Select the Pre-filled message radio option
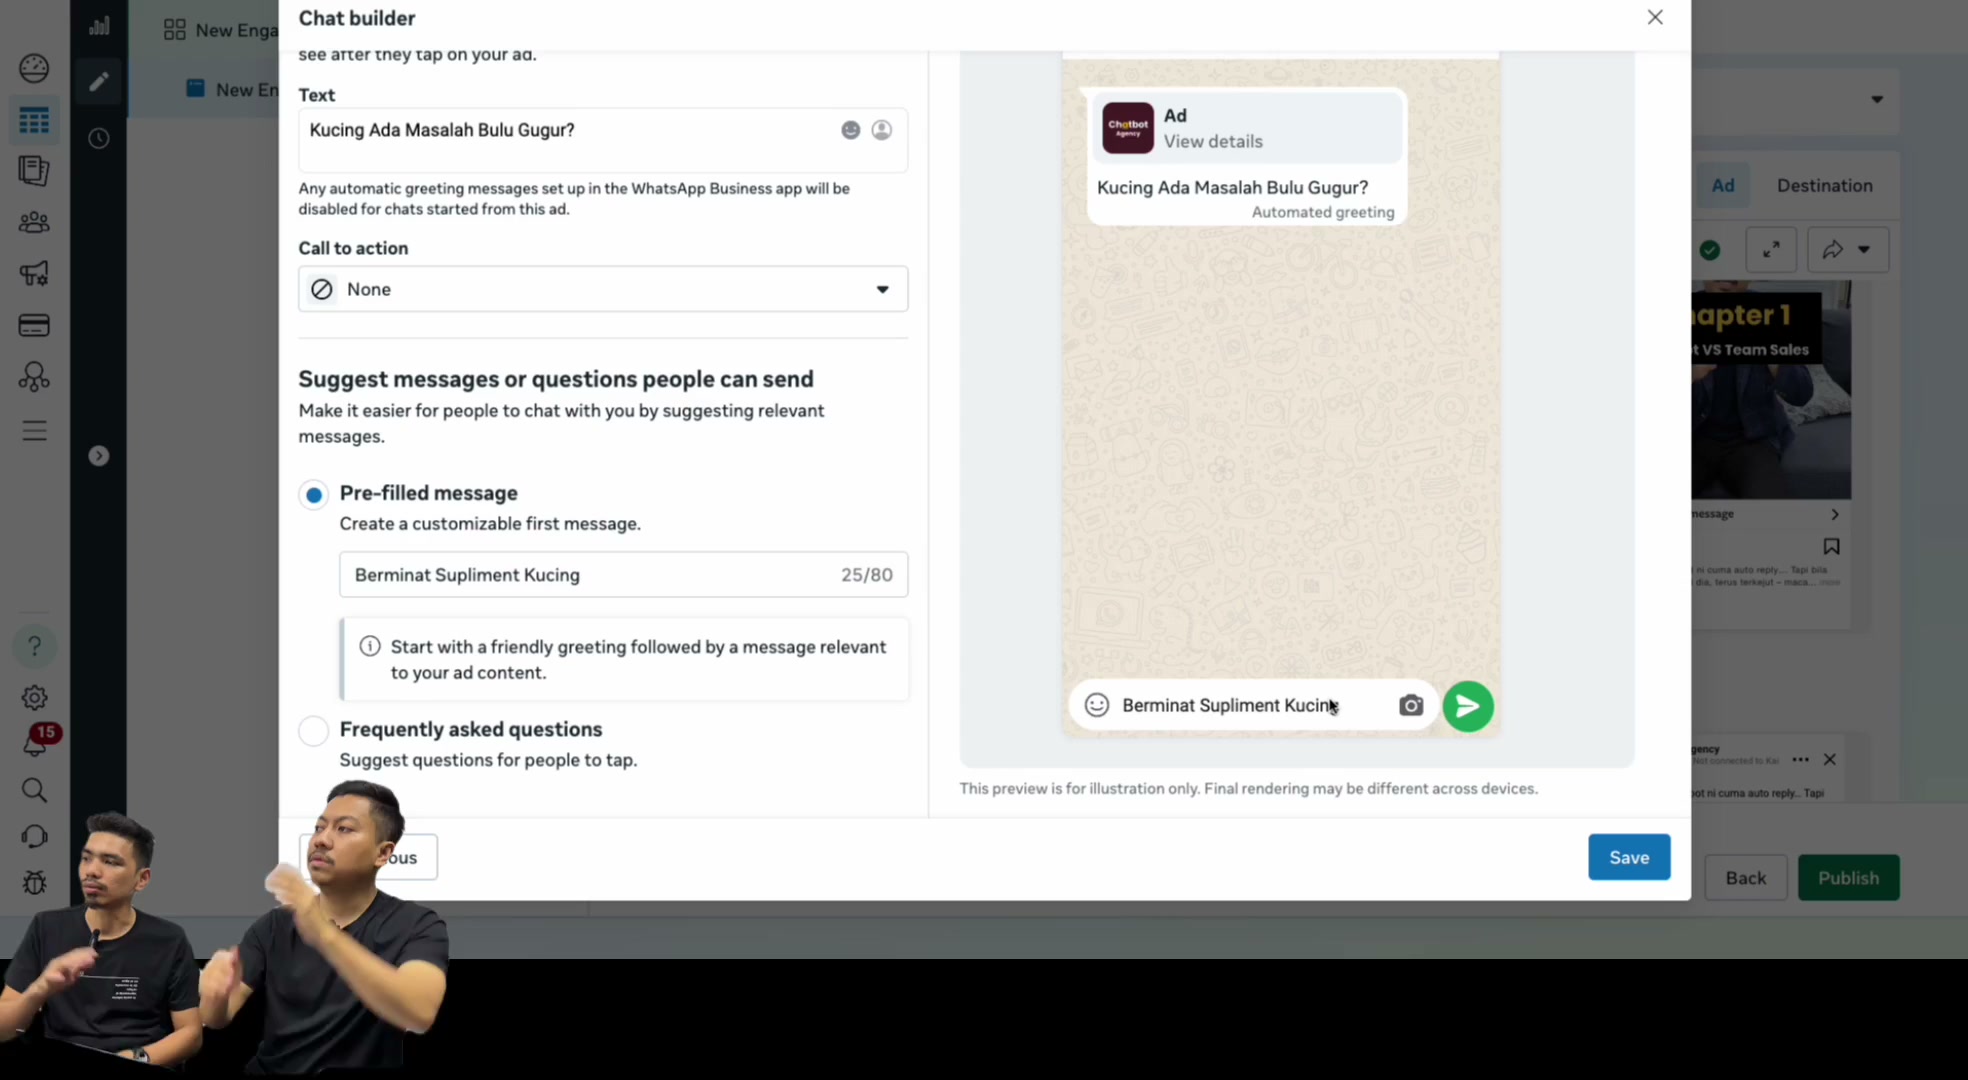The image size is (1968, 1080). (314, 494)
